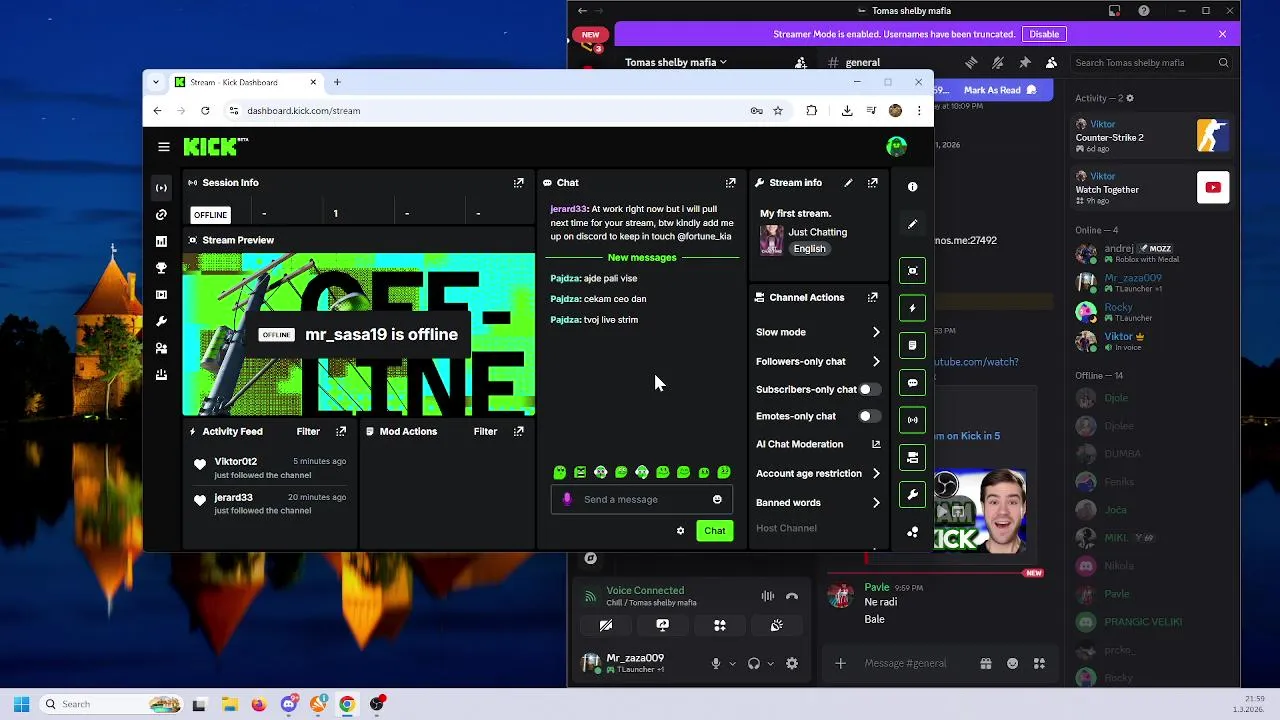Pop out the Session Info panel

(518, 183)
